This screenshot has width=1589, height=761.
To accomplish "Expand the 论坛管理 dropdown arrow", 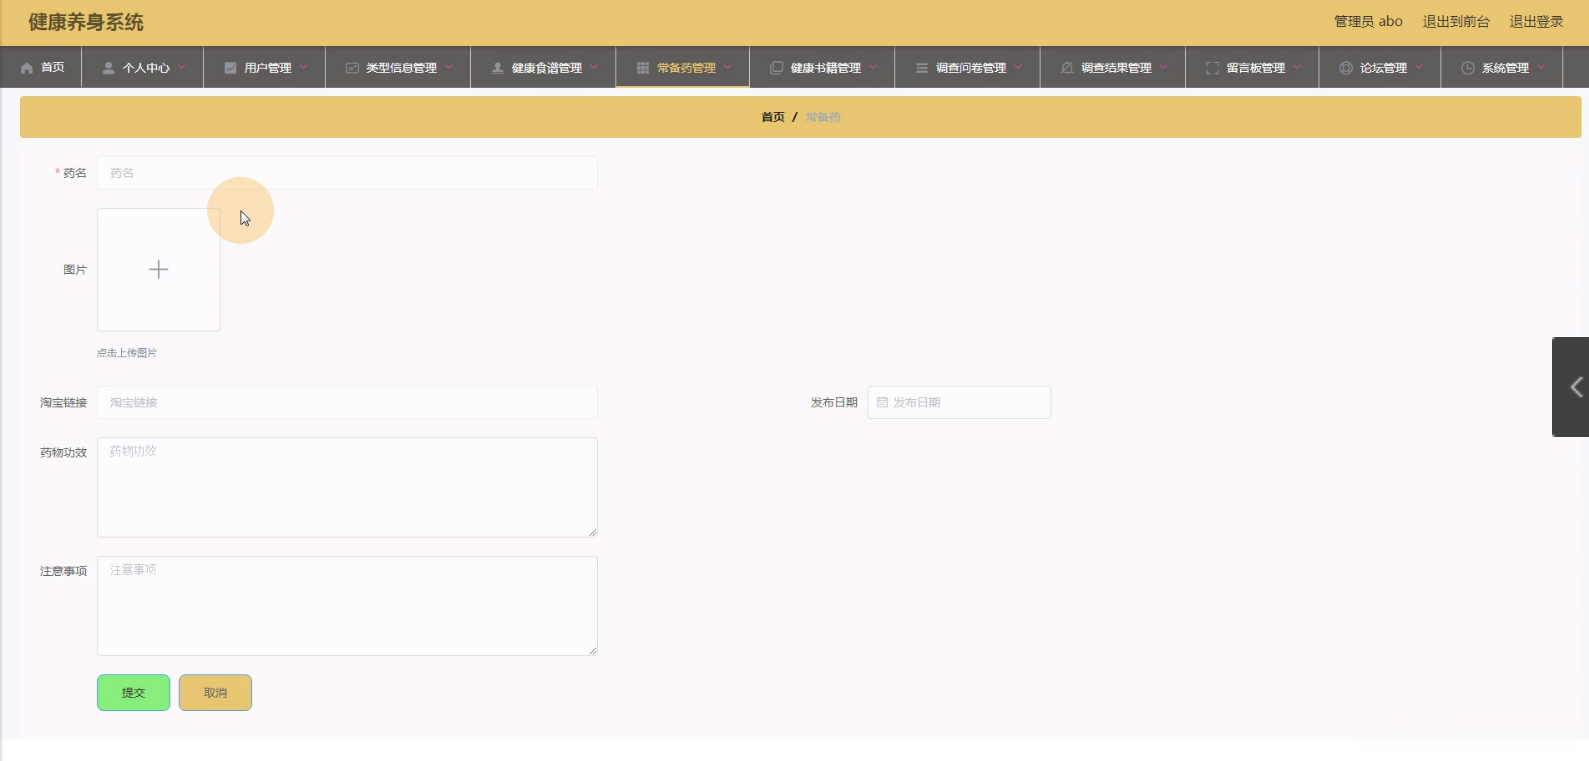I will tap(1419, 67).
